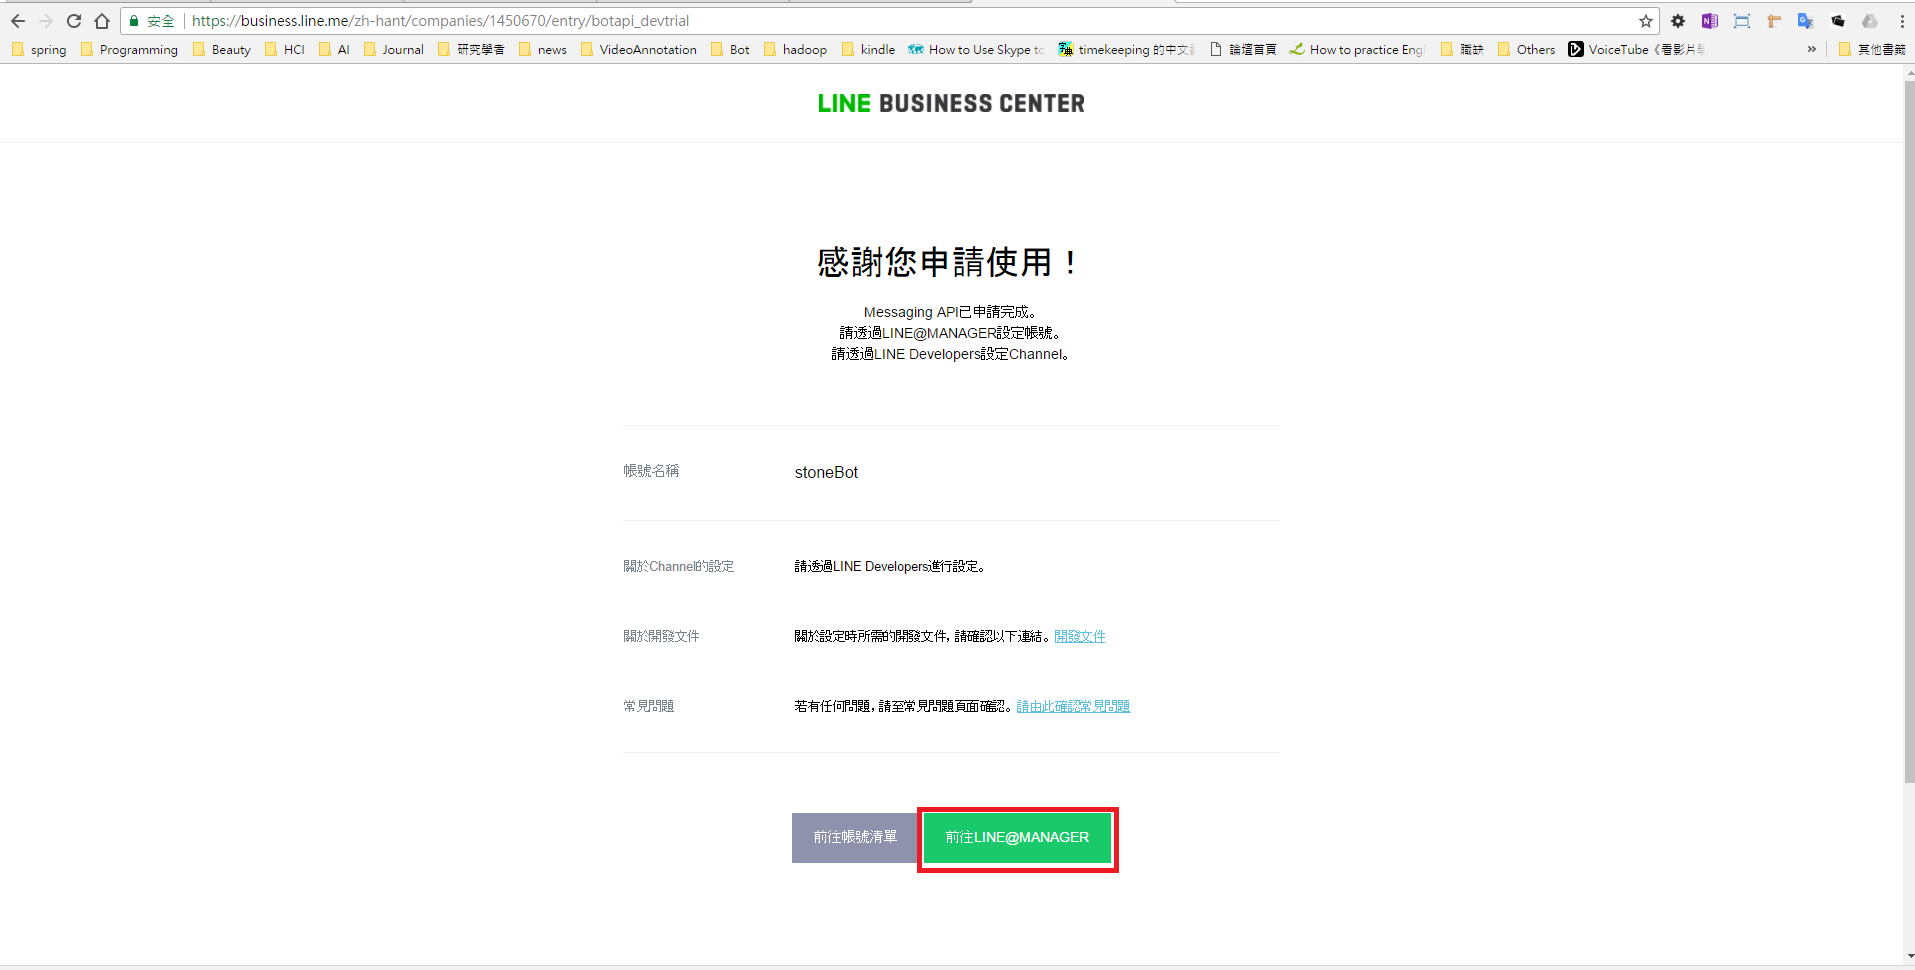The height and width of the screenshot is (970, 1915).
Task: Click the 關於Channel的設定 label
Action: click(x=679, y=566)
